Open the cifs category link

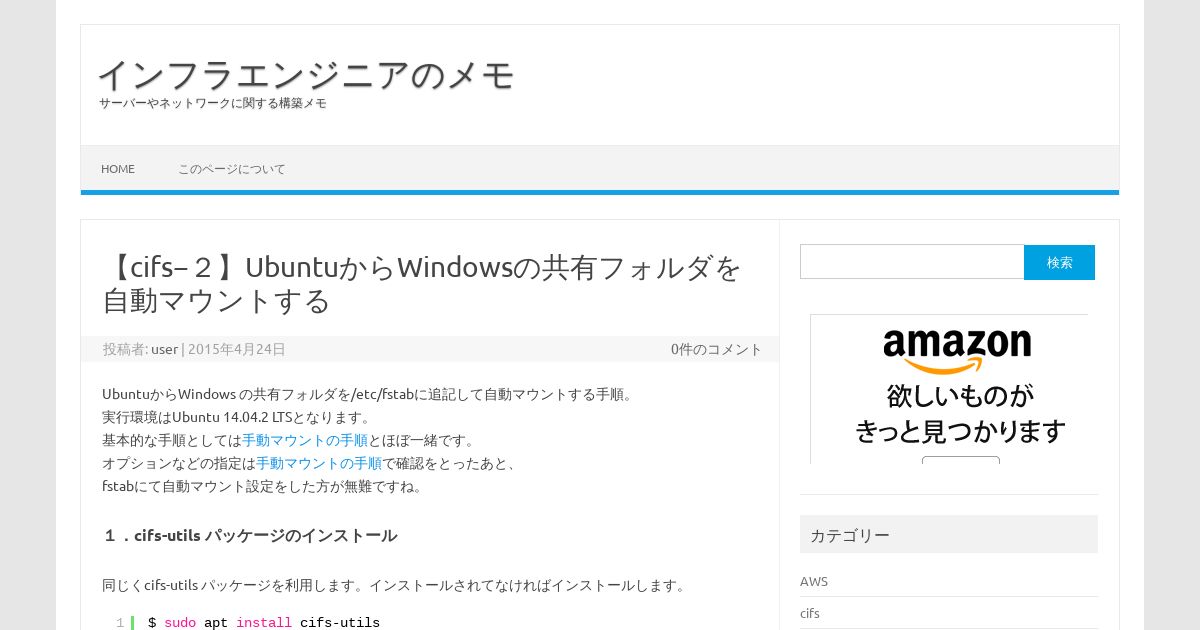810,613
